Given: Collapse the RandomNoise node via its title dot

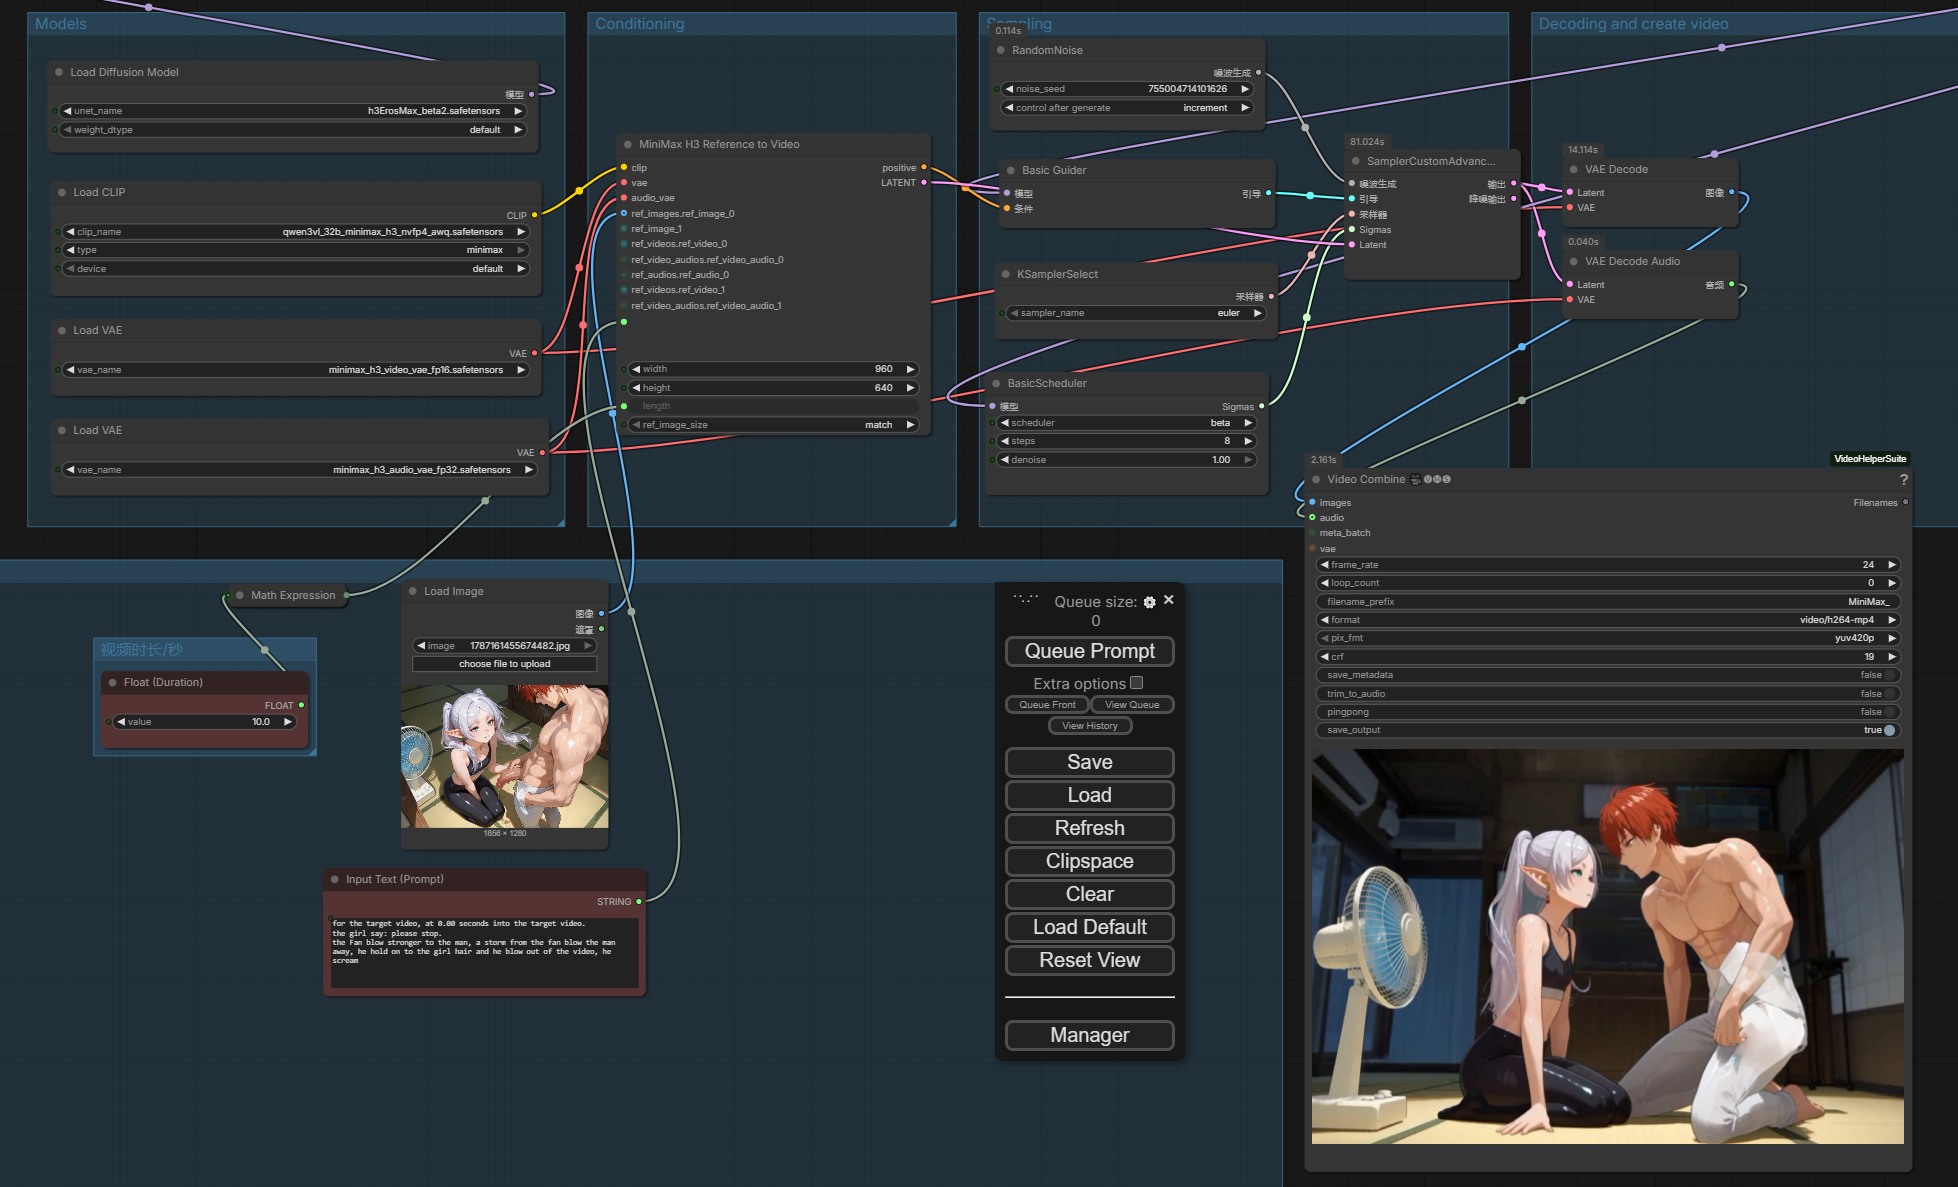Looking at the screenshot, I should coord(1001,50).
